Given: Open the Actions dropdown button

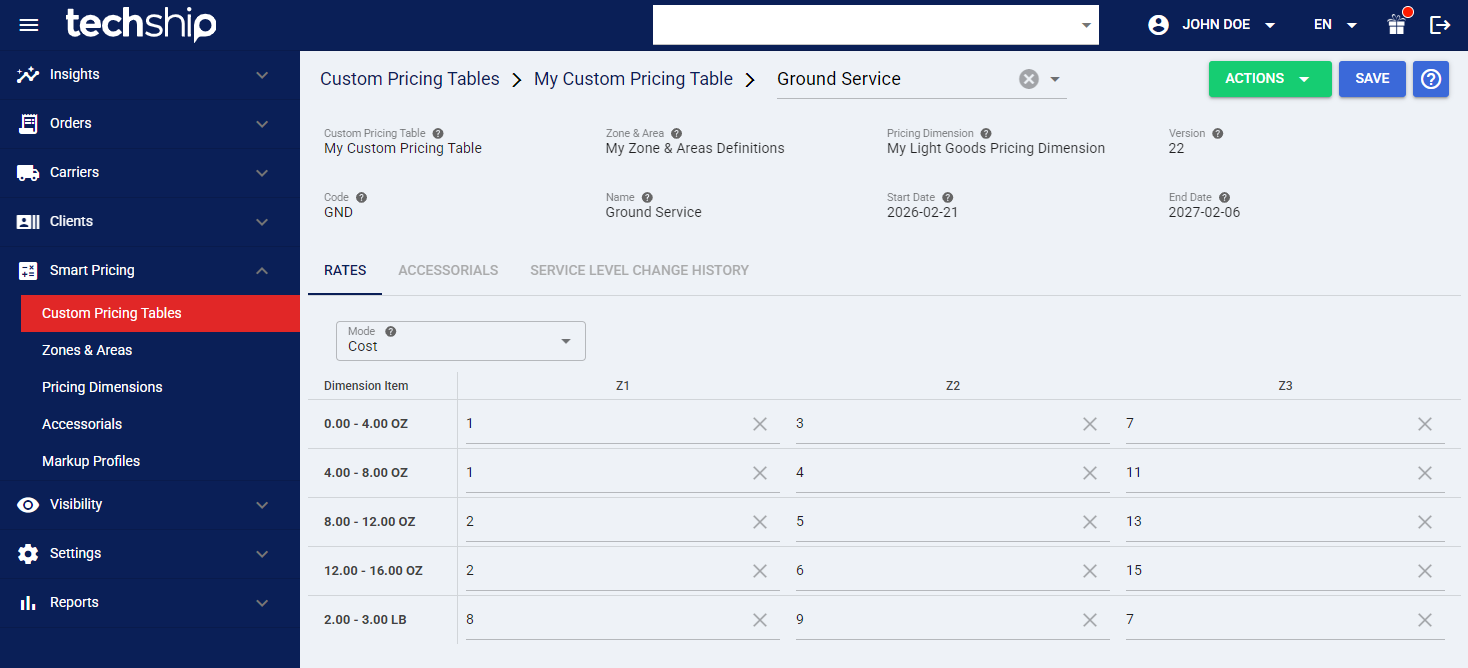Looking at the screenshot, I should tap(1270, 79).
